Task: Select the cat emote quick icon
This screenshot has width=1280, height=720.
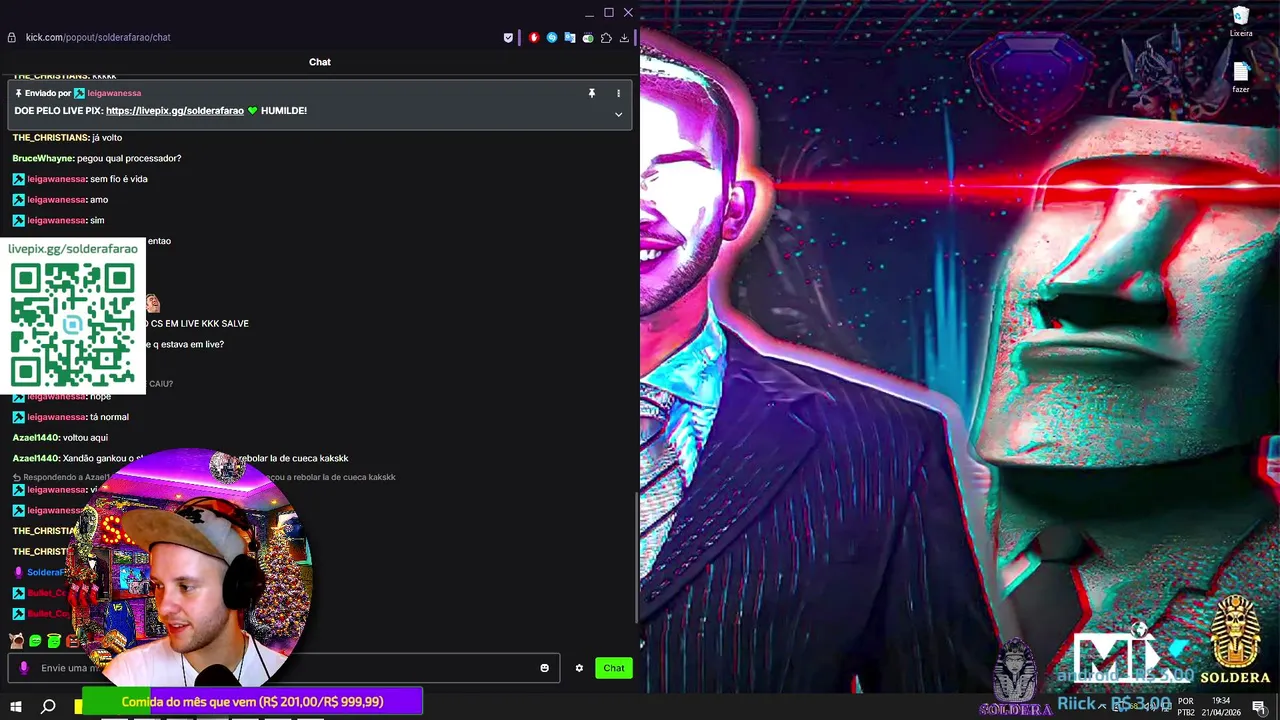Action: pos(17,641)
